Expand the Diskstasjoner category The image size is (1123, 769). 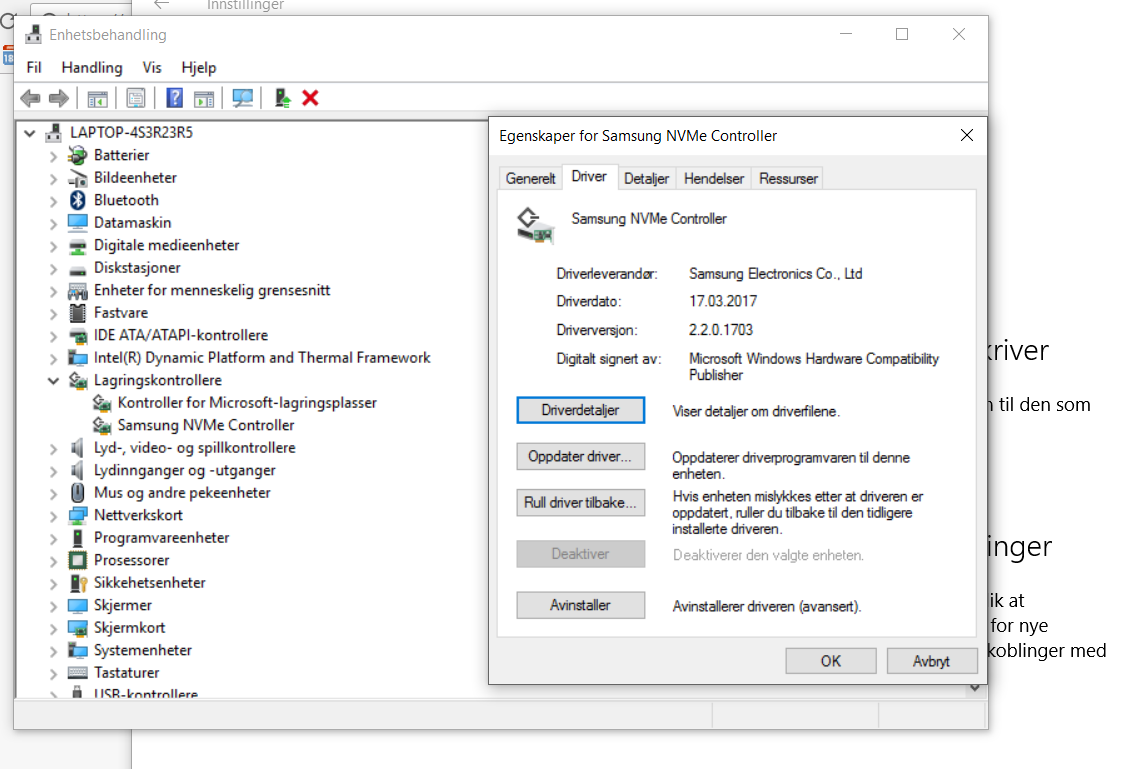53,268
